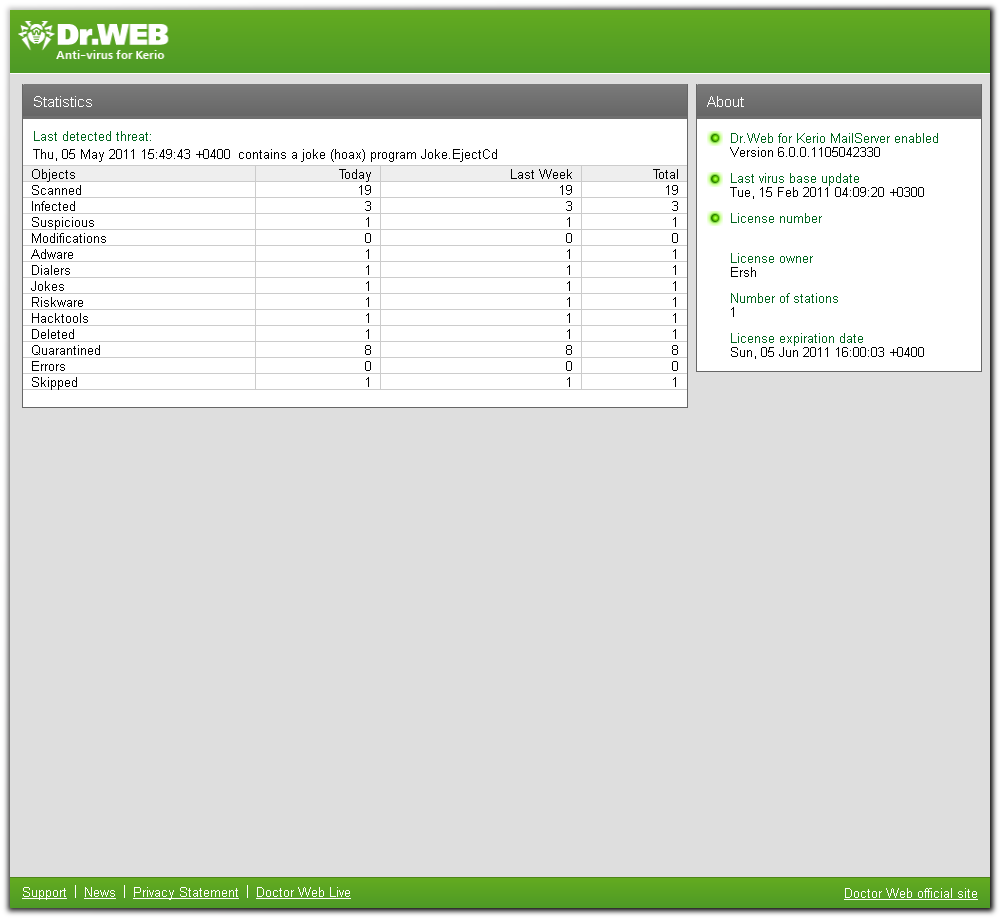Viewport: 1000px width, 918px height.
Task: Open the Privacy Statement link
Action: (186, 892)
